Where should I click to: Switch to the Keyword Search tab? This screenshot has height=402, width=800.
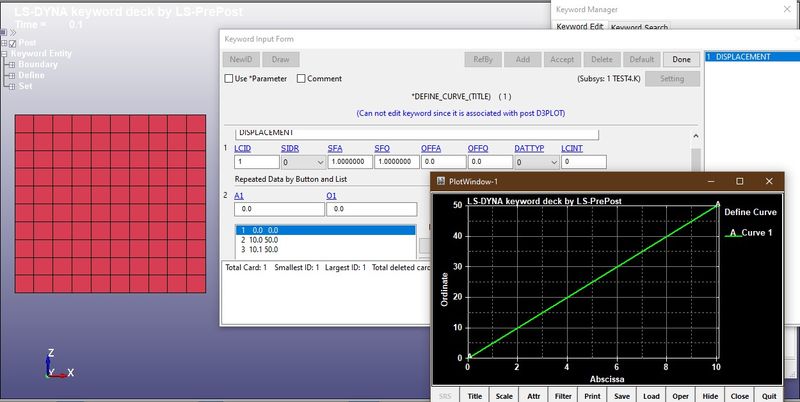[x=639, y=27]
